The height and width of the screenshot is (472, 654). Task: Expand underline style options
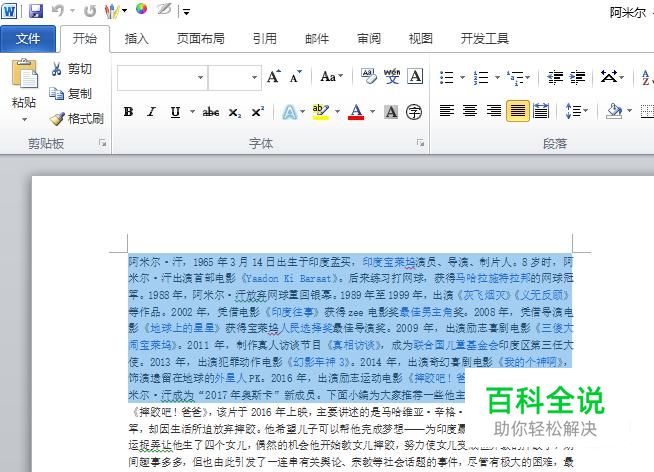pos(192,112)
